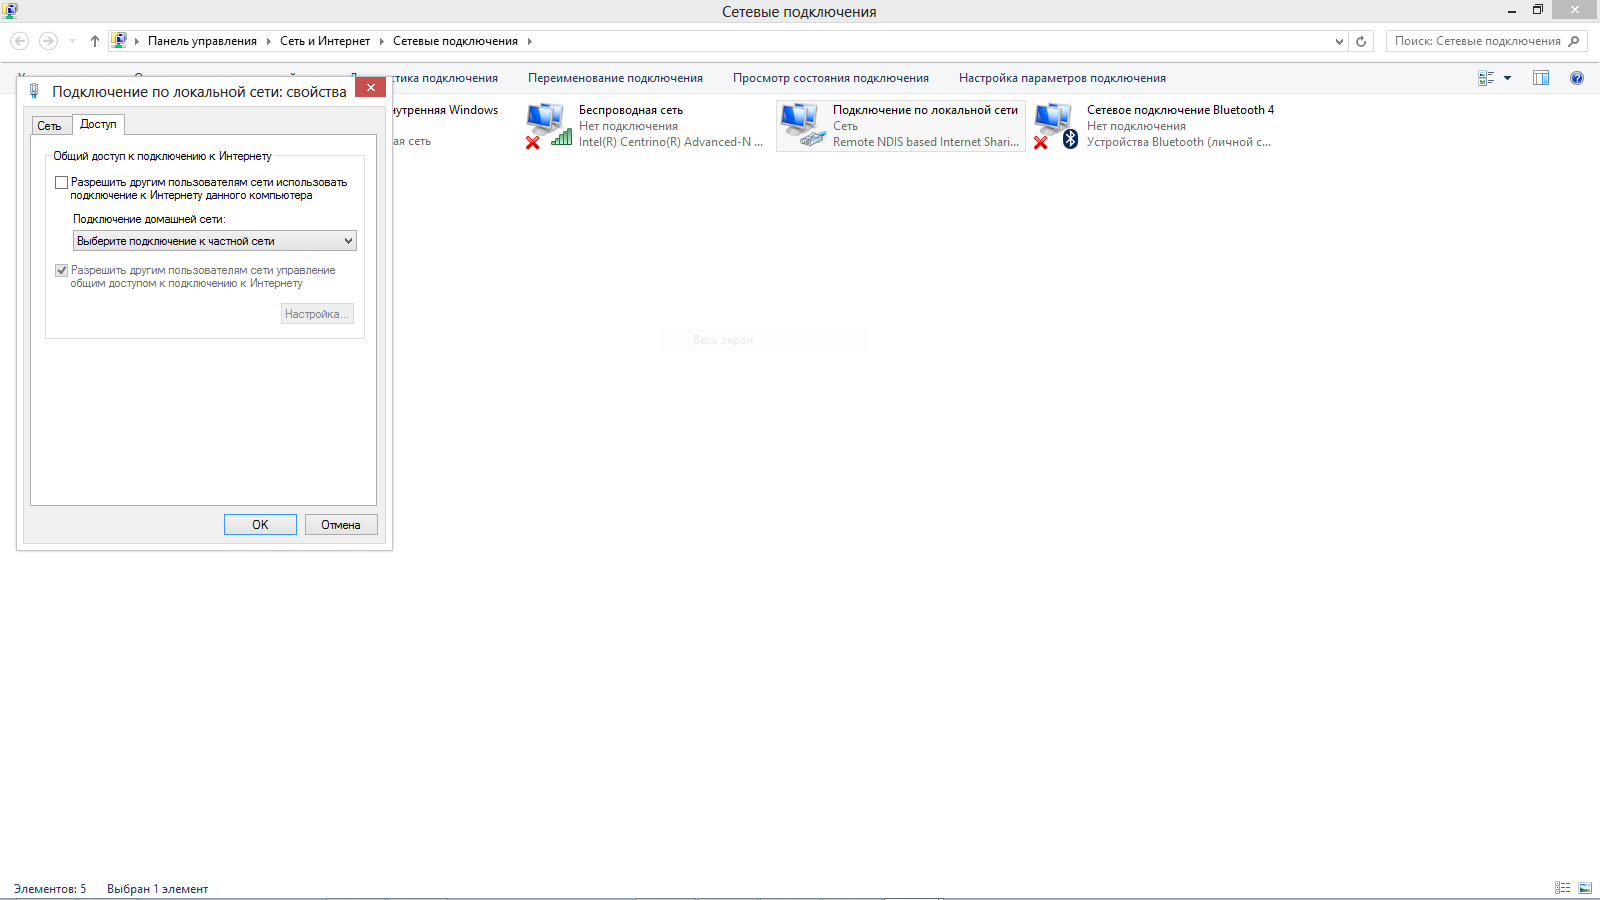Open Help with the question mark icon

tap(1577, 78)
